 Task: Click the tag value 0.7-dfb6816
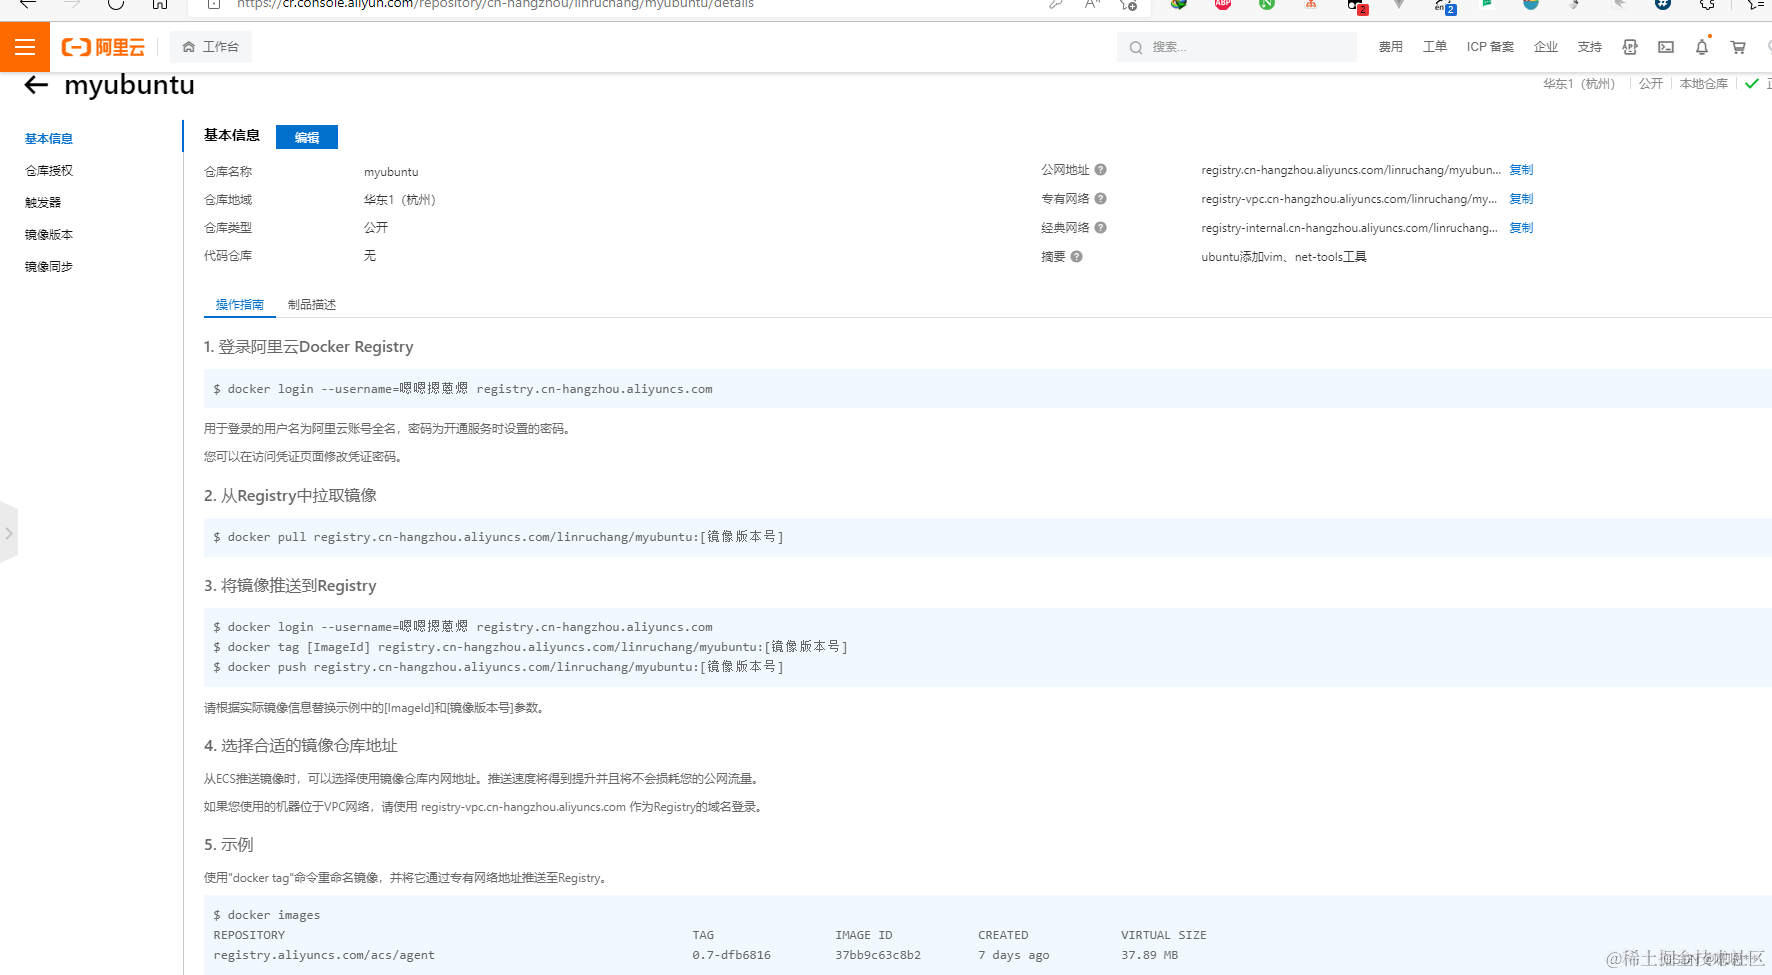[x=731, y=955]
